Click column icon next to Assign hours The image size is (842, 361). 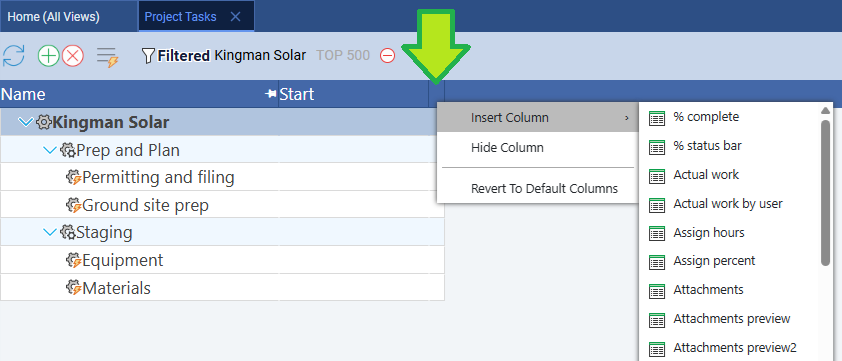pos(657,233)
